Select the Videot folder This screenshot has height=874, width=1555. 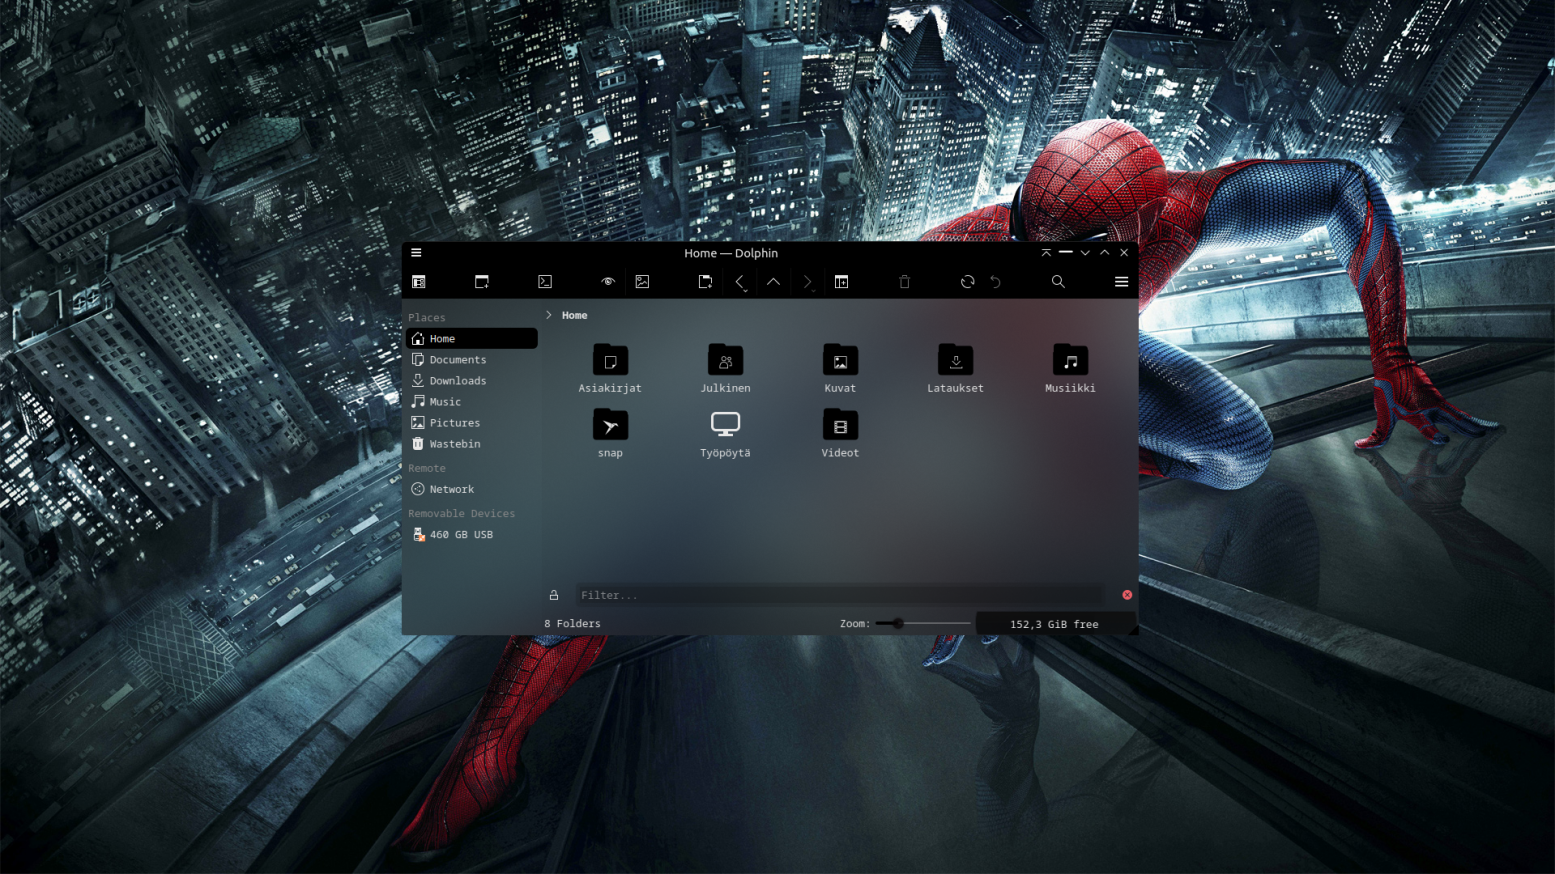point(840,433)
